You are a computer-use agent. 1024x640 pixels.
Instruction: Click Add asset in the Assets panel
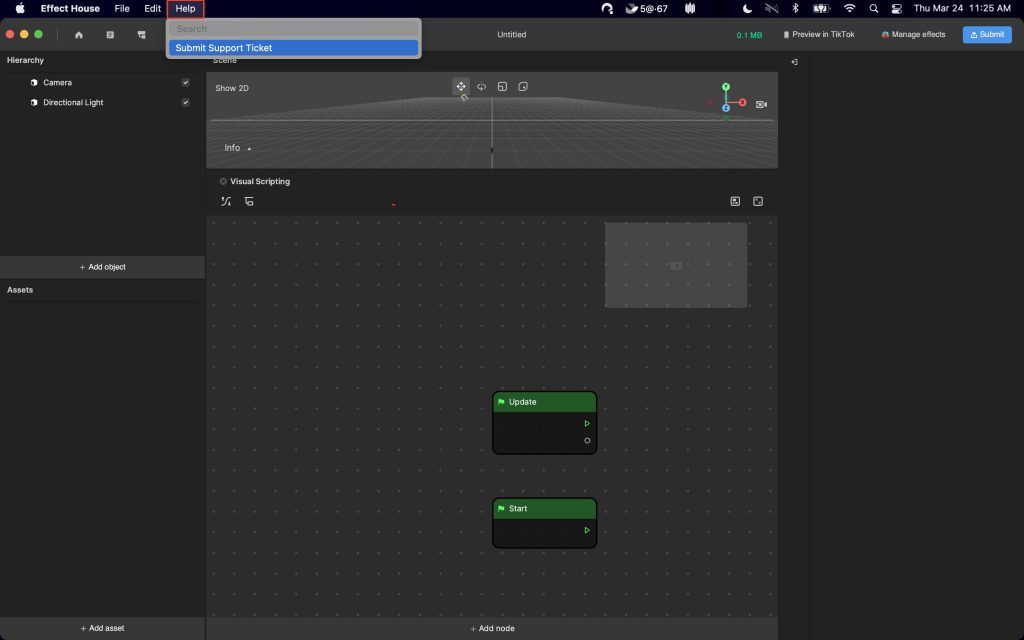tap(103, 628)
